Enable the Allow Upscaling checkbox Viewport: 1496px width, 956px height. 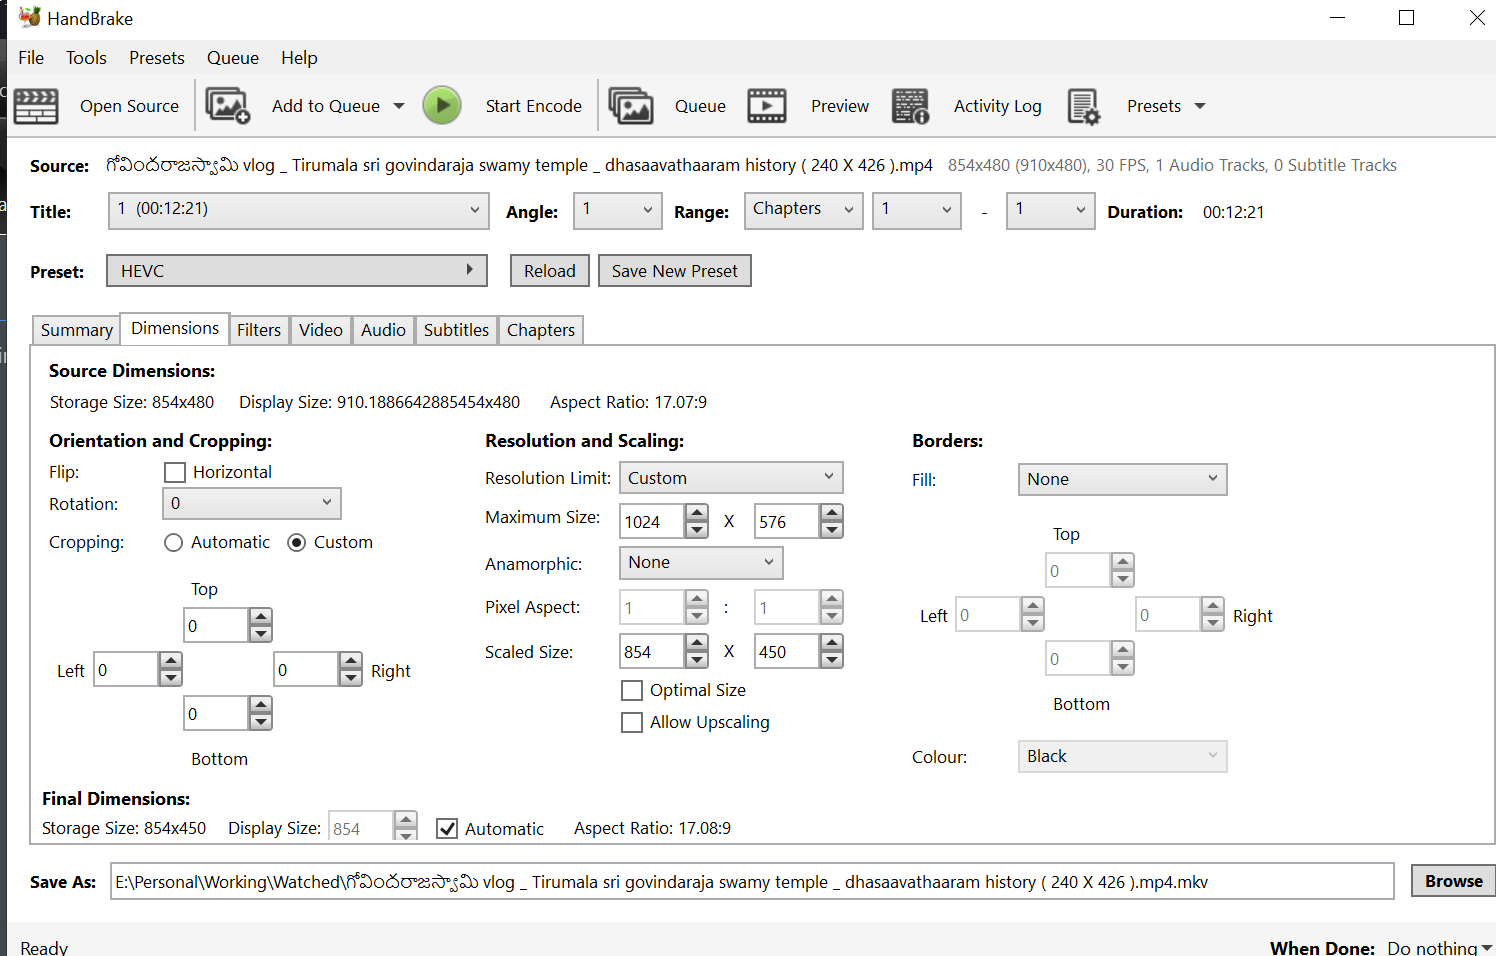click(632, 722)
